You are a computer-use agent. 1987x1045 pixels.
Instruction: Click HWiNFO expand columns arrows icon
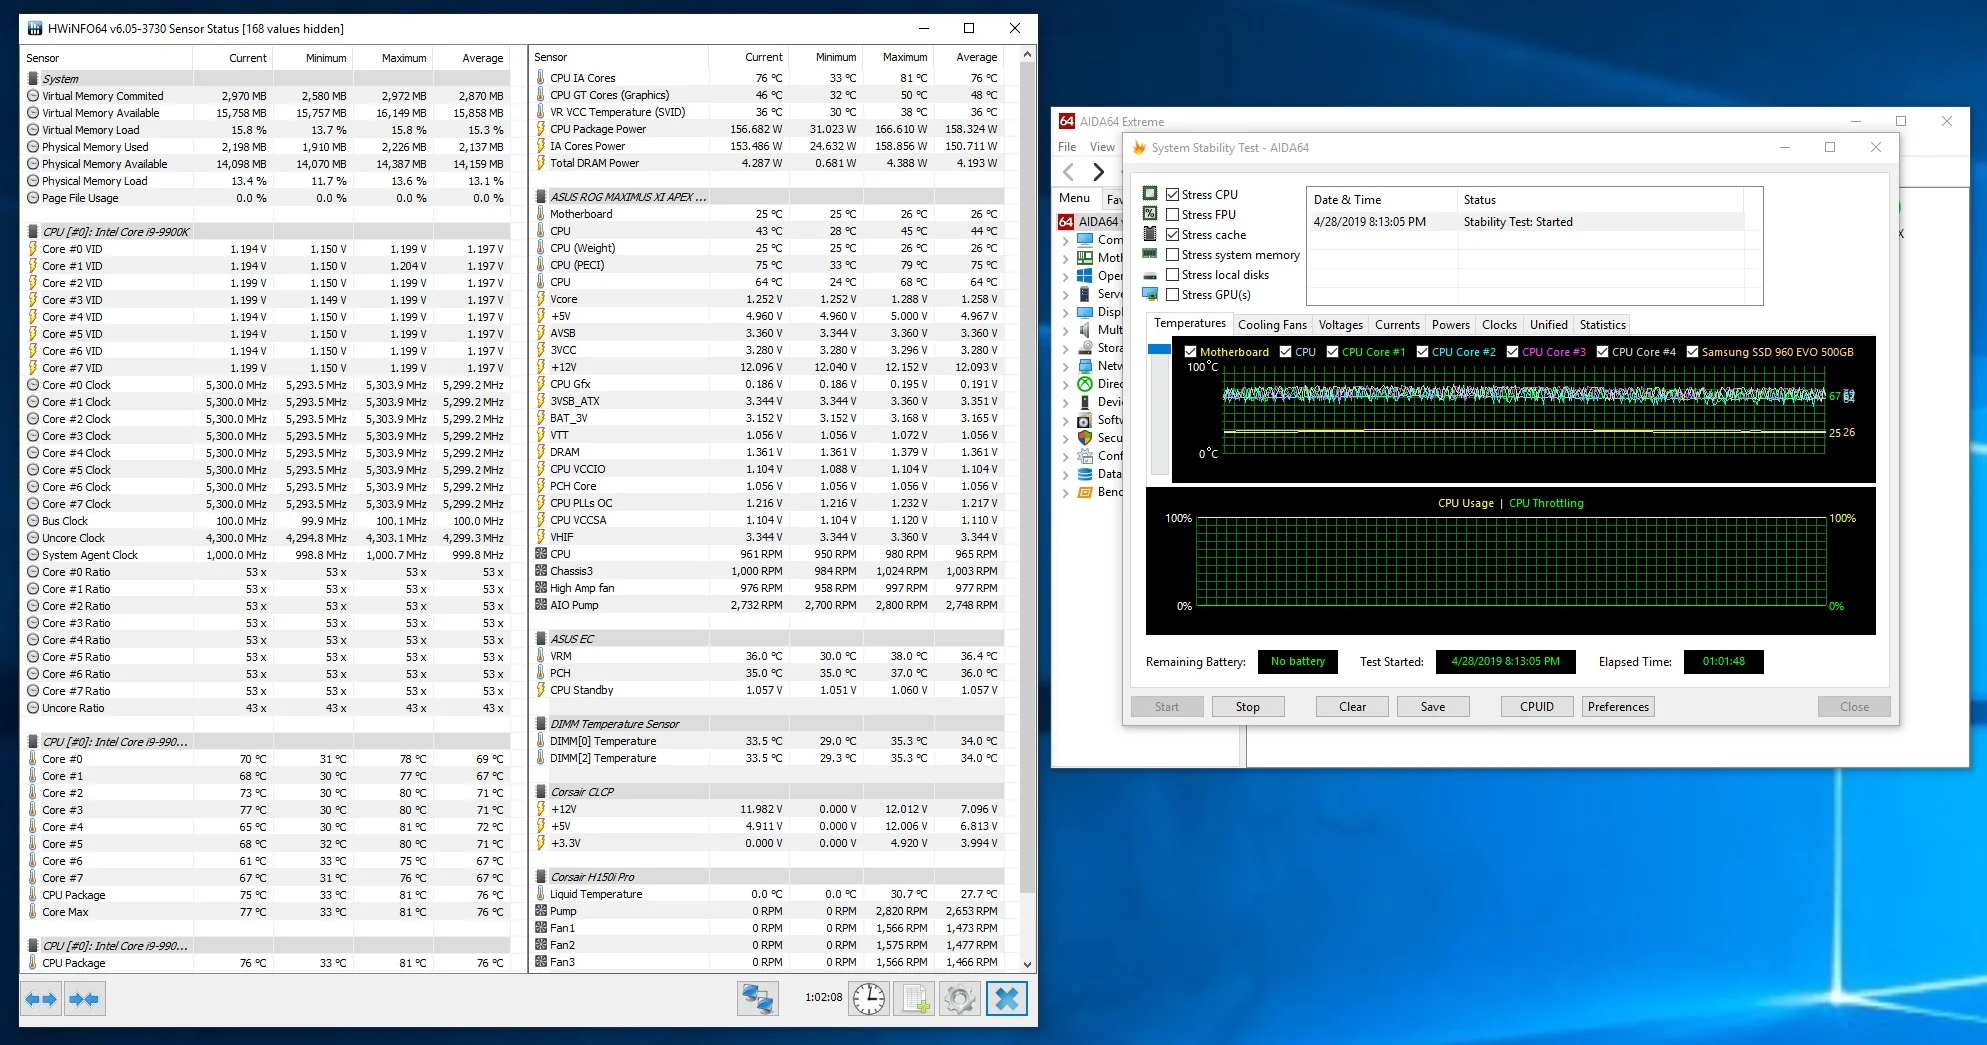tap(41, 998)
